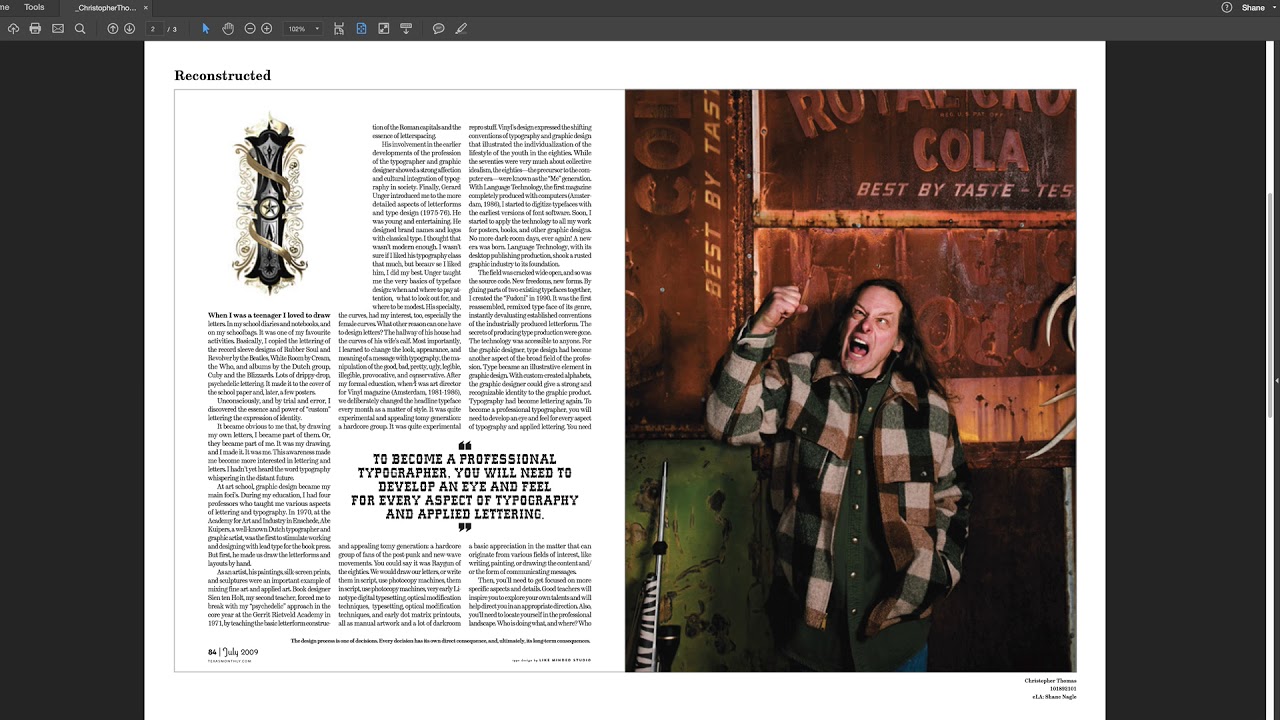
Task: Go to next page arrow
Action: click(x=129, y=29)
